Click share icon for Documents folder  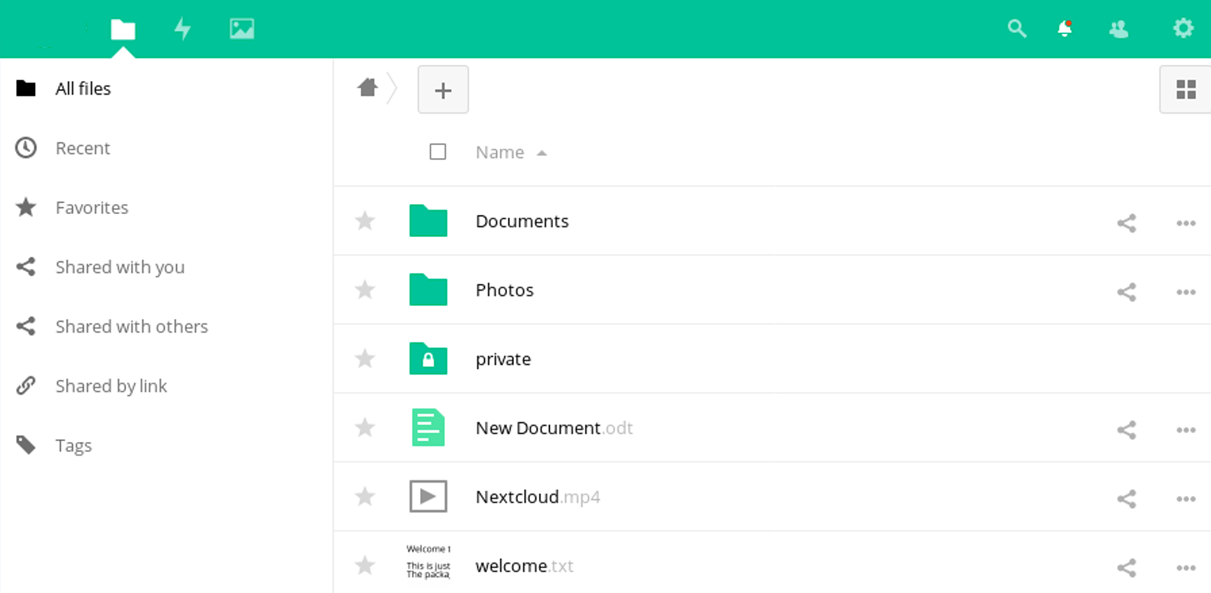pyautogui.click(x=1126, y=223)
